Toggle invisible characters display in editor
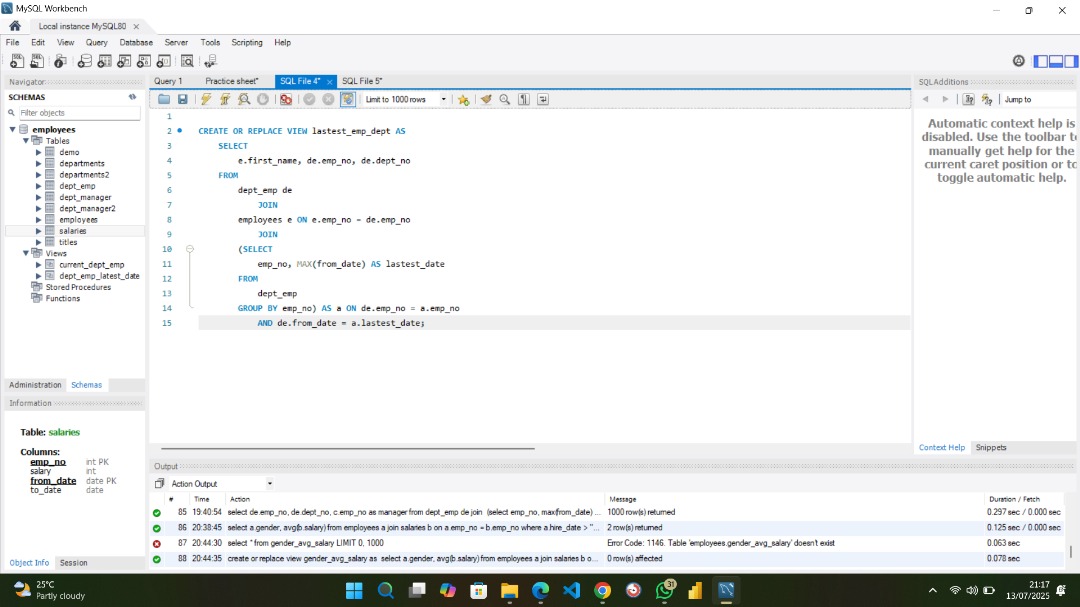 tap(521, 99)
